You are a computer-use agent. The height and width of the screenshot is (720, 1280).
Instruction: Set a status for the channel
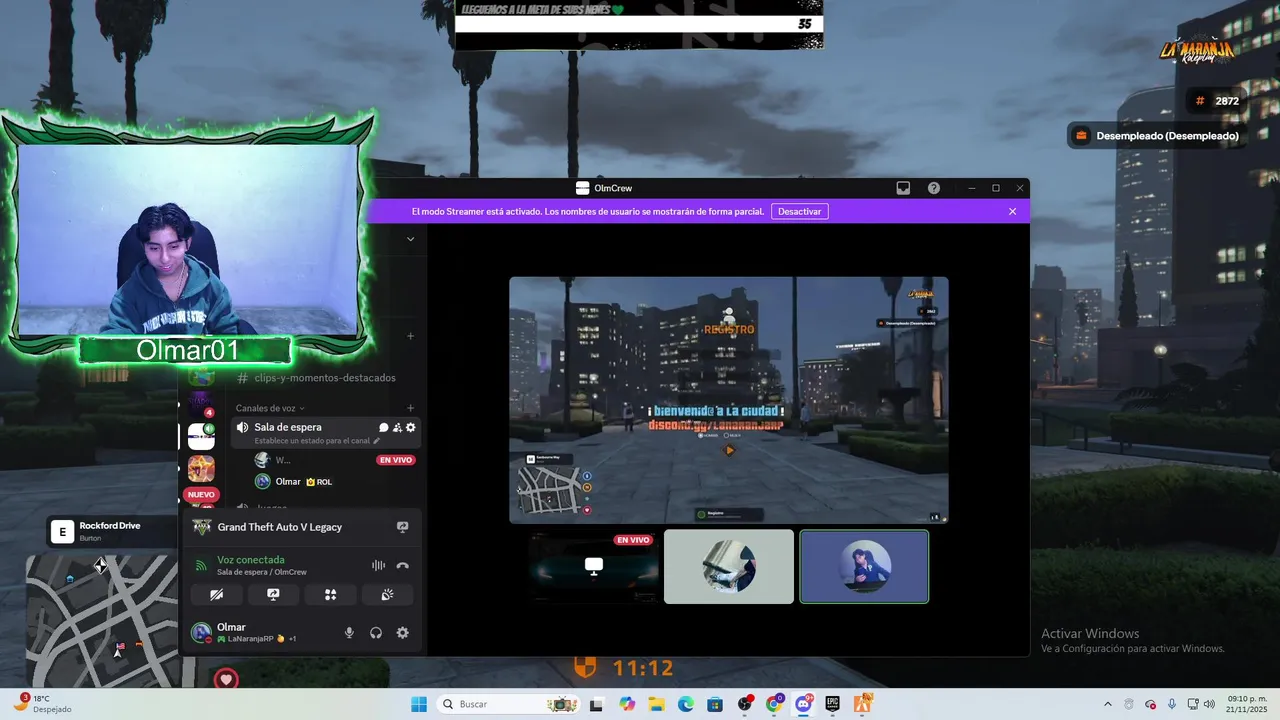pyautogui.click(x=317, y=441)
